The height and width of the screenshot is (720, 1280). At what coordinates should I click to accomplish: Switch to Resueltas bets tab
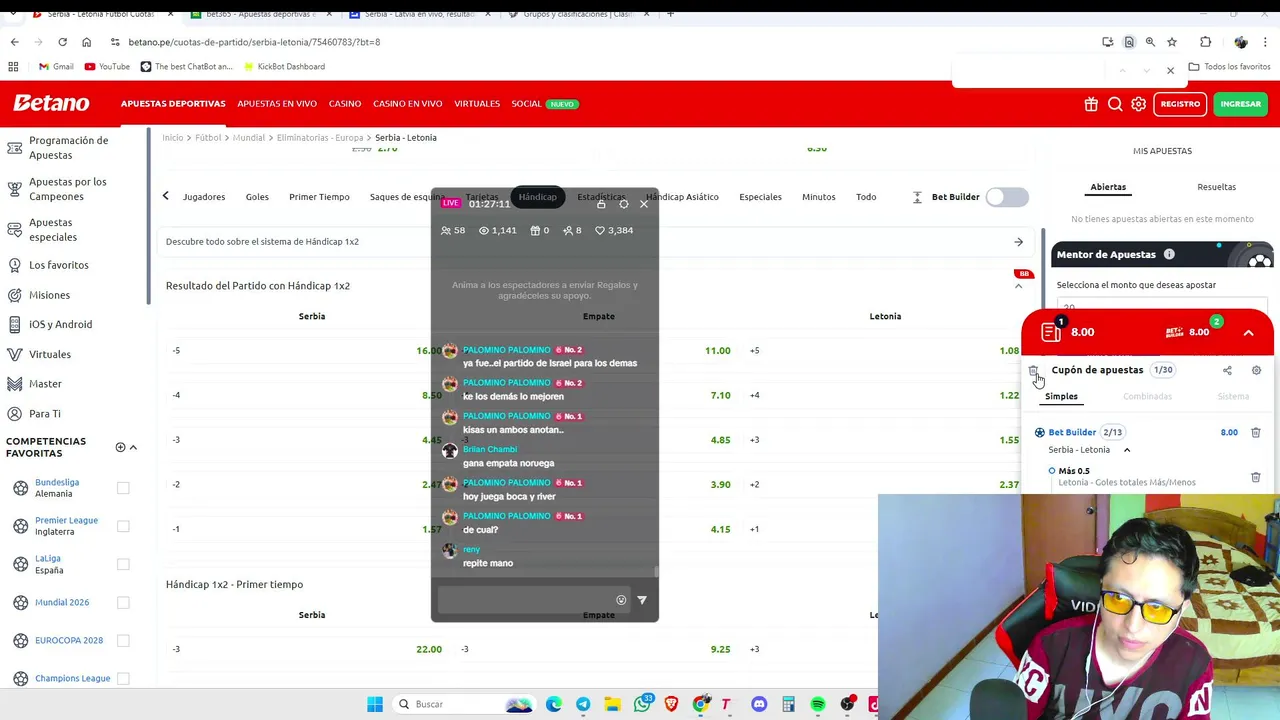coord(1216,187)
